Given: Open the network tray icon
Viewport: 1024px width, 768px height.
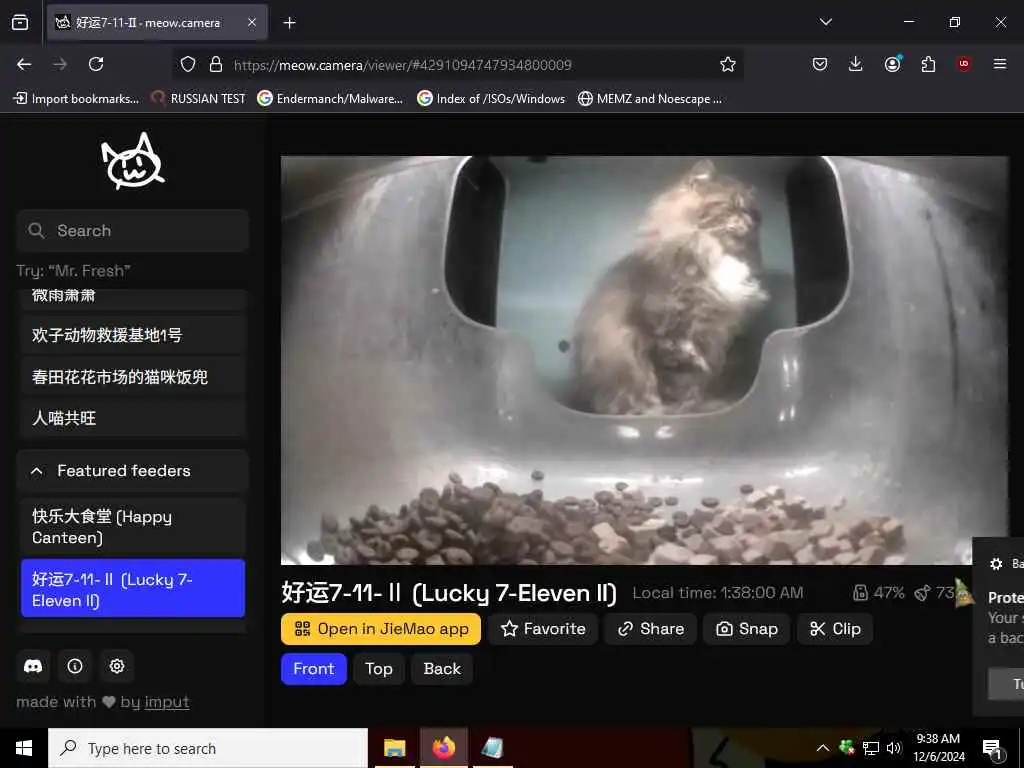Looking at the screenshot, I should tap(871, 748).
